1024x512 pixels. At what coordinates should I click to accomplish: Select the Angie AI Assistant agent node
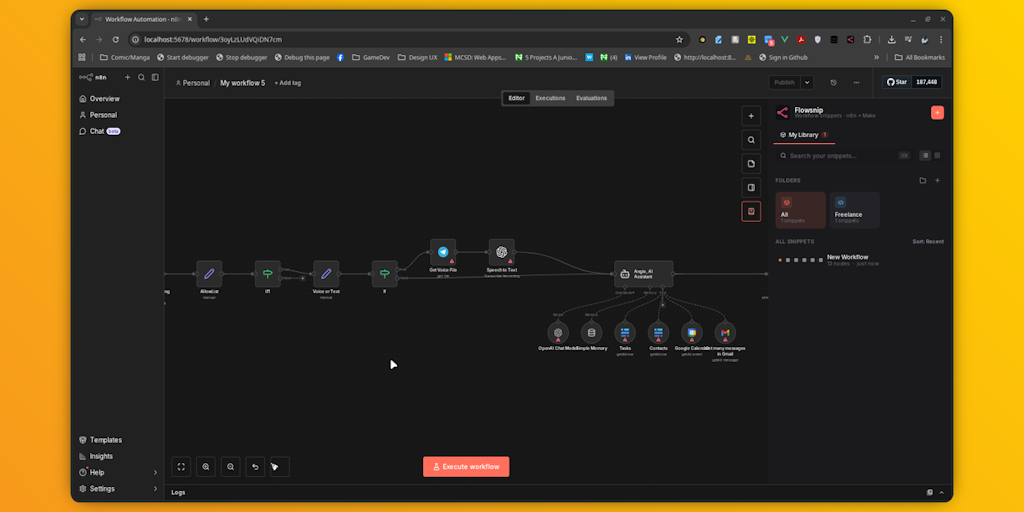point(643,274)
